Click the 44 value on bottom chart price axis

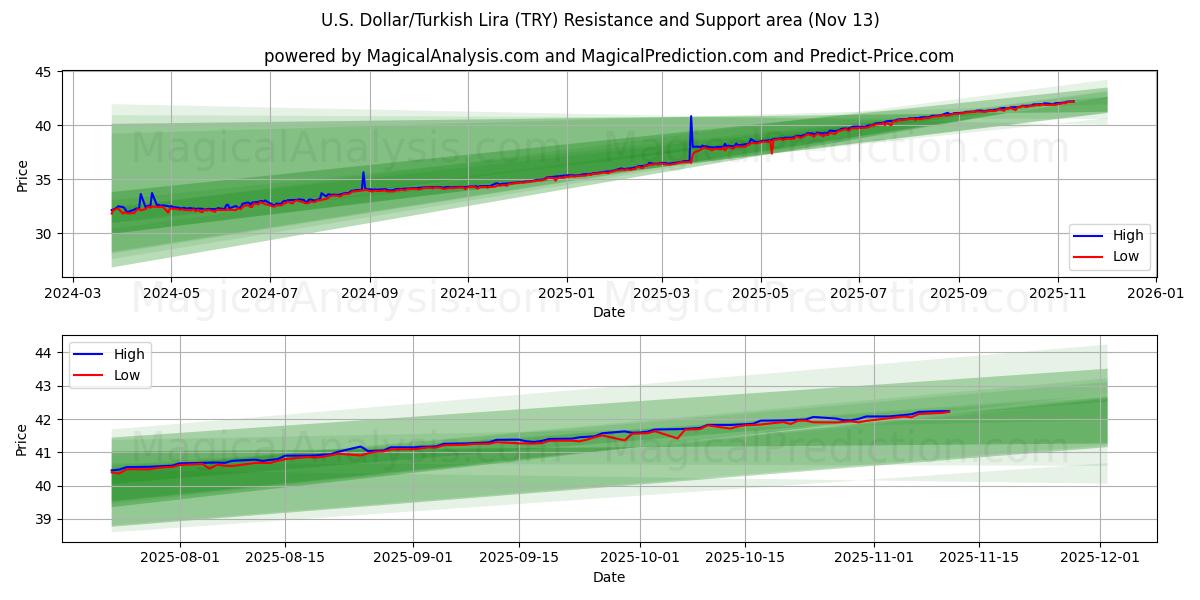tap(42, 353)
